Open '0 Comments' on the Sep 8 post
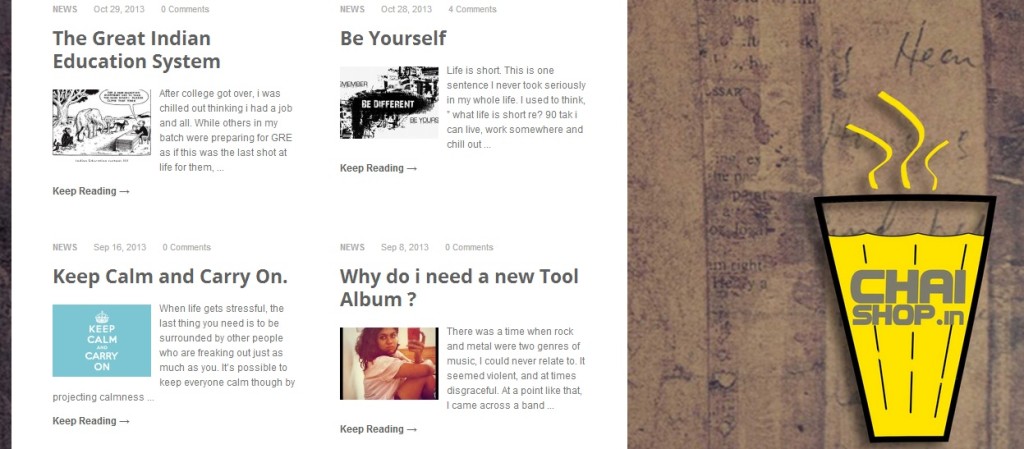1024x449 pixels. coord(469,247)
